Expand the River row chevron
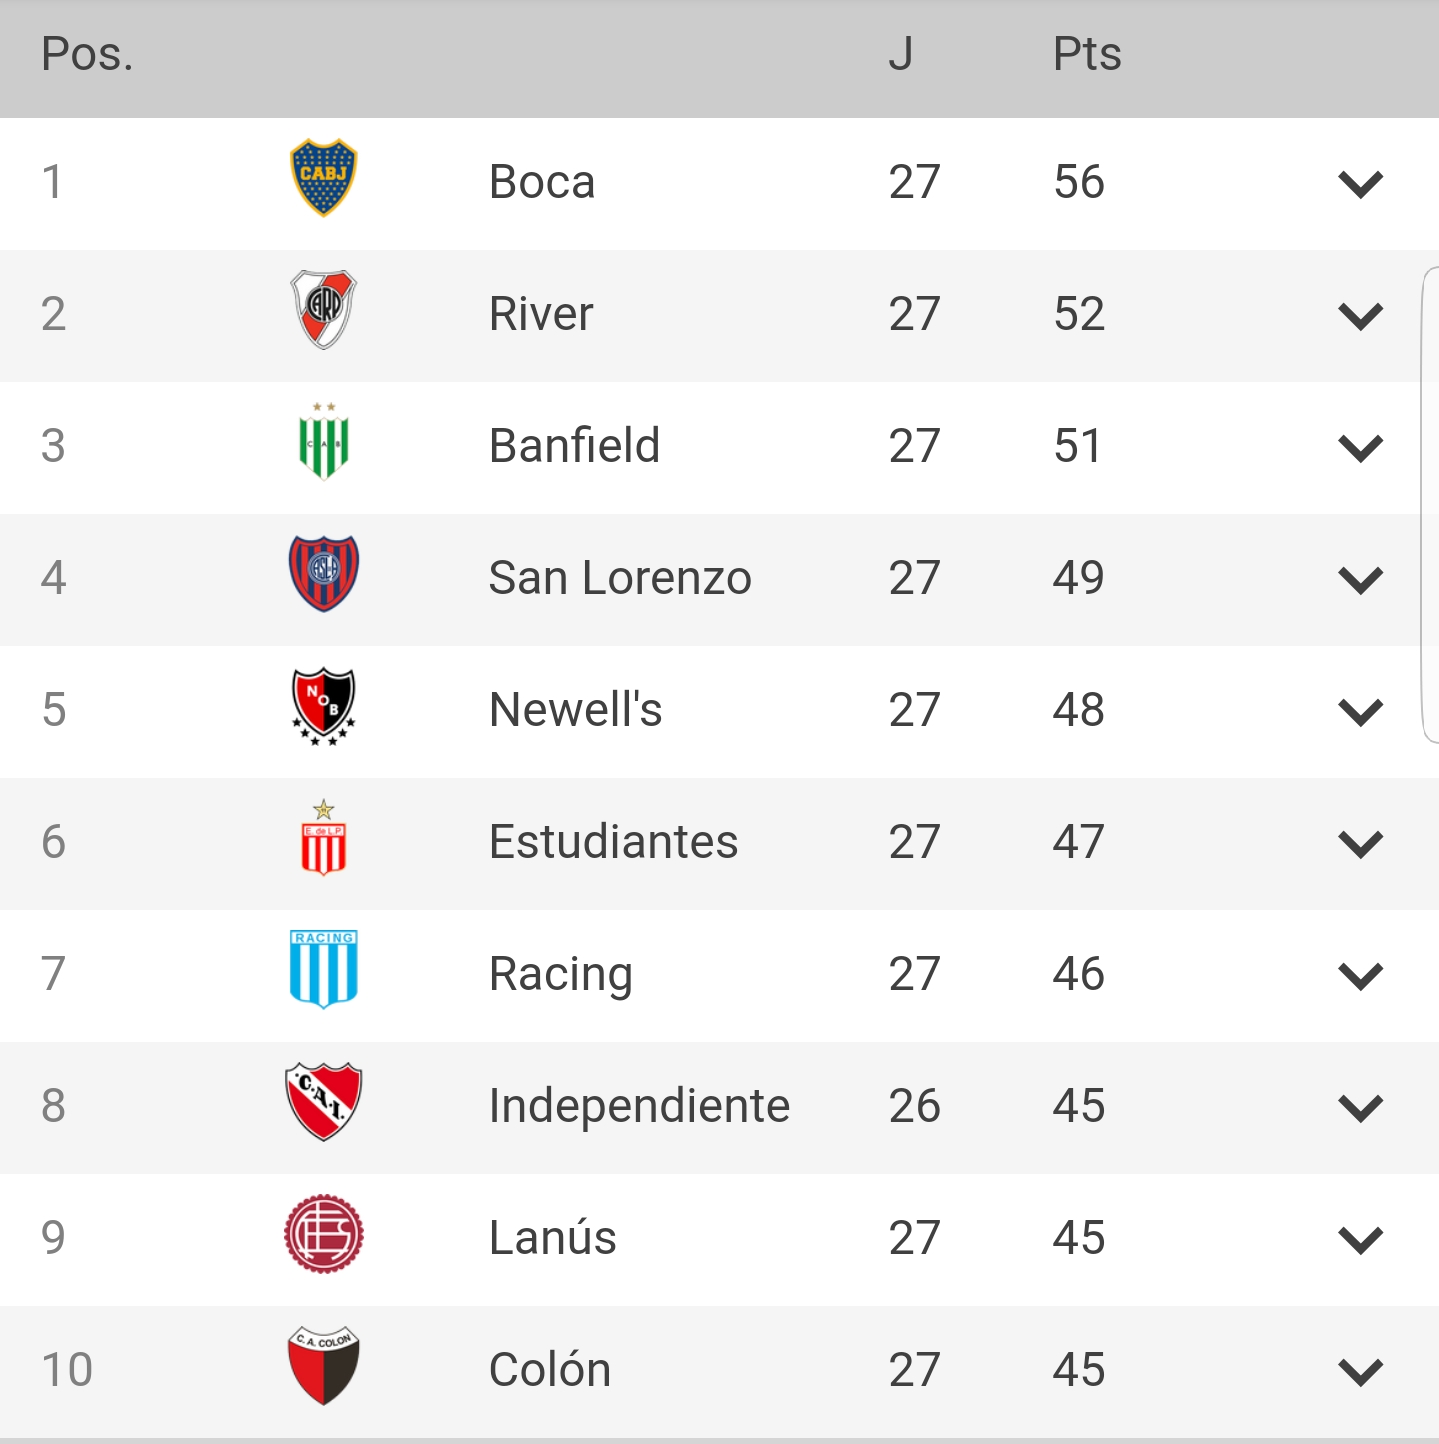The height and width of the screenshot is (1444, 1439). 1360,316
